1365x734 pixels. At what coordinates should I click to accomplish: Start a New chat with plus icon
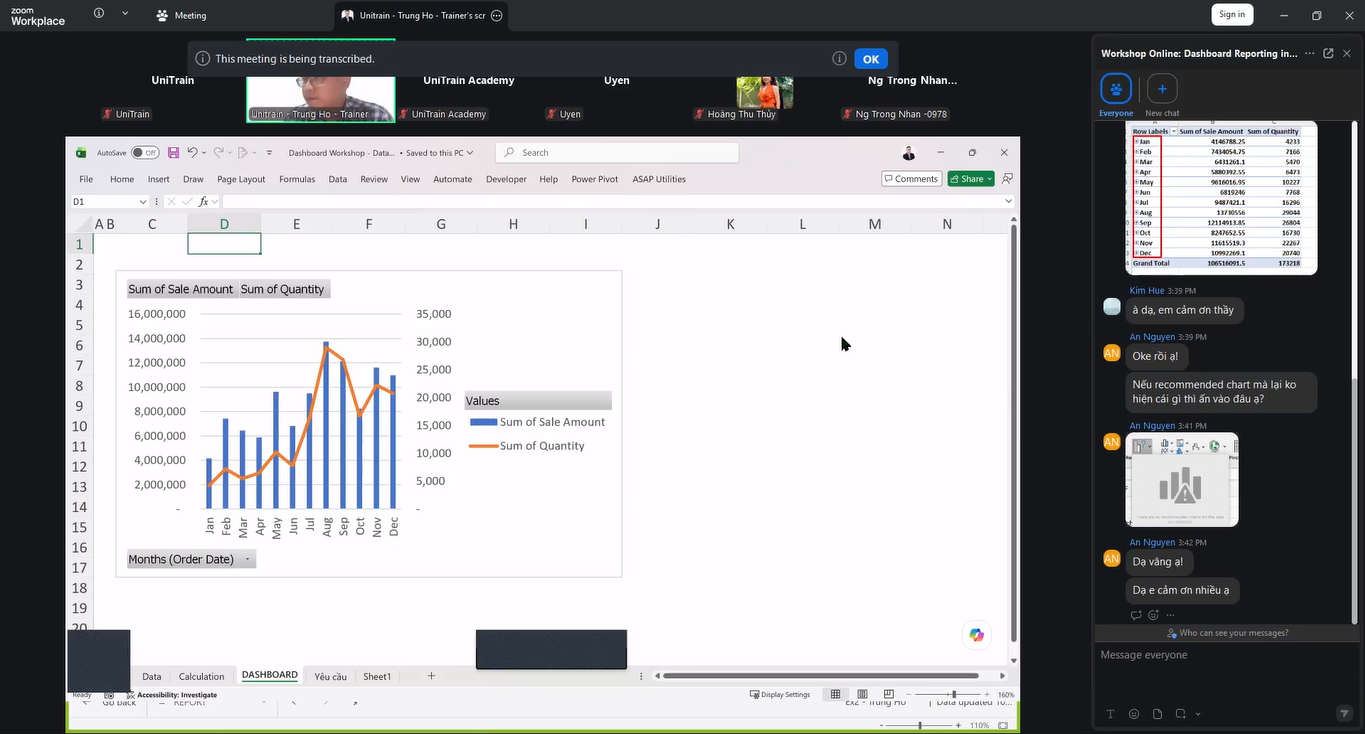(x=1161, y=89)
